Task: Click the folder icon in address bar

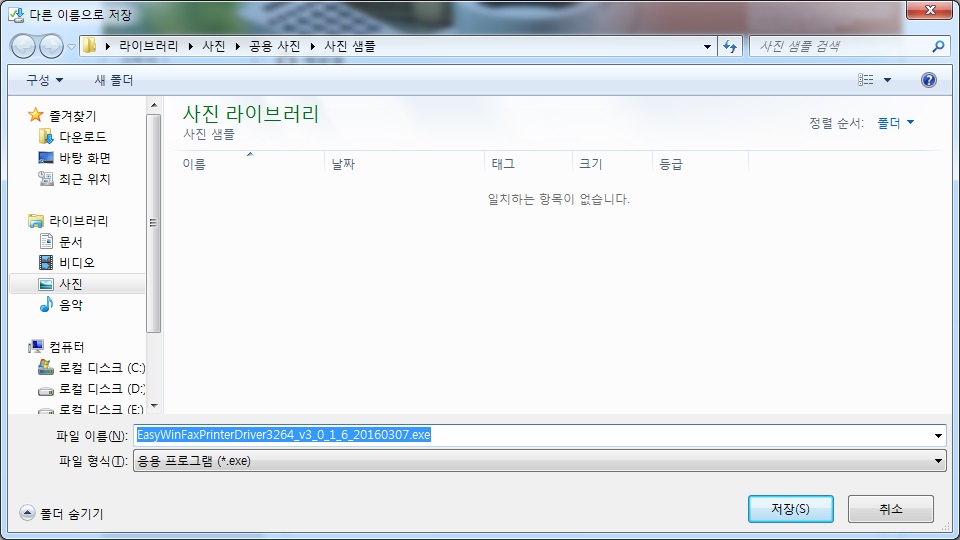Action: pyautogui.click(x=89, y=46)
